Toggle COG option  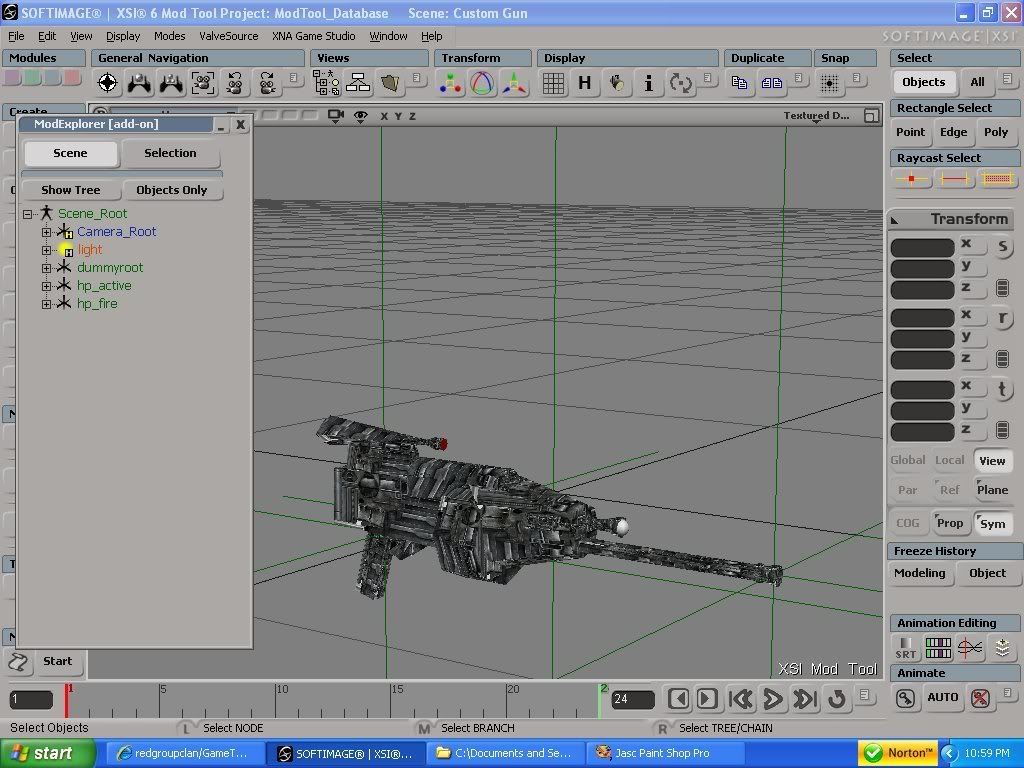908,523
